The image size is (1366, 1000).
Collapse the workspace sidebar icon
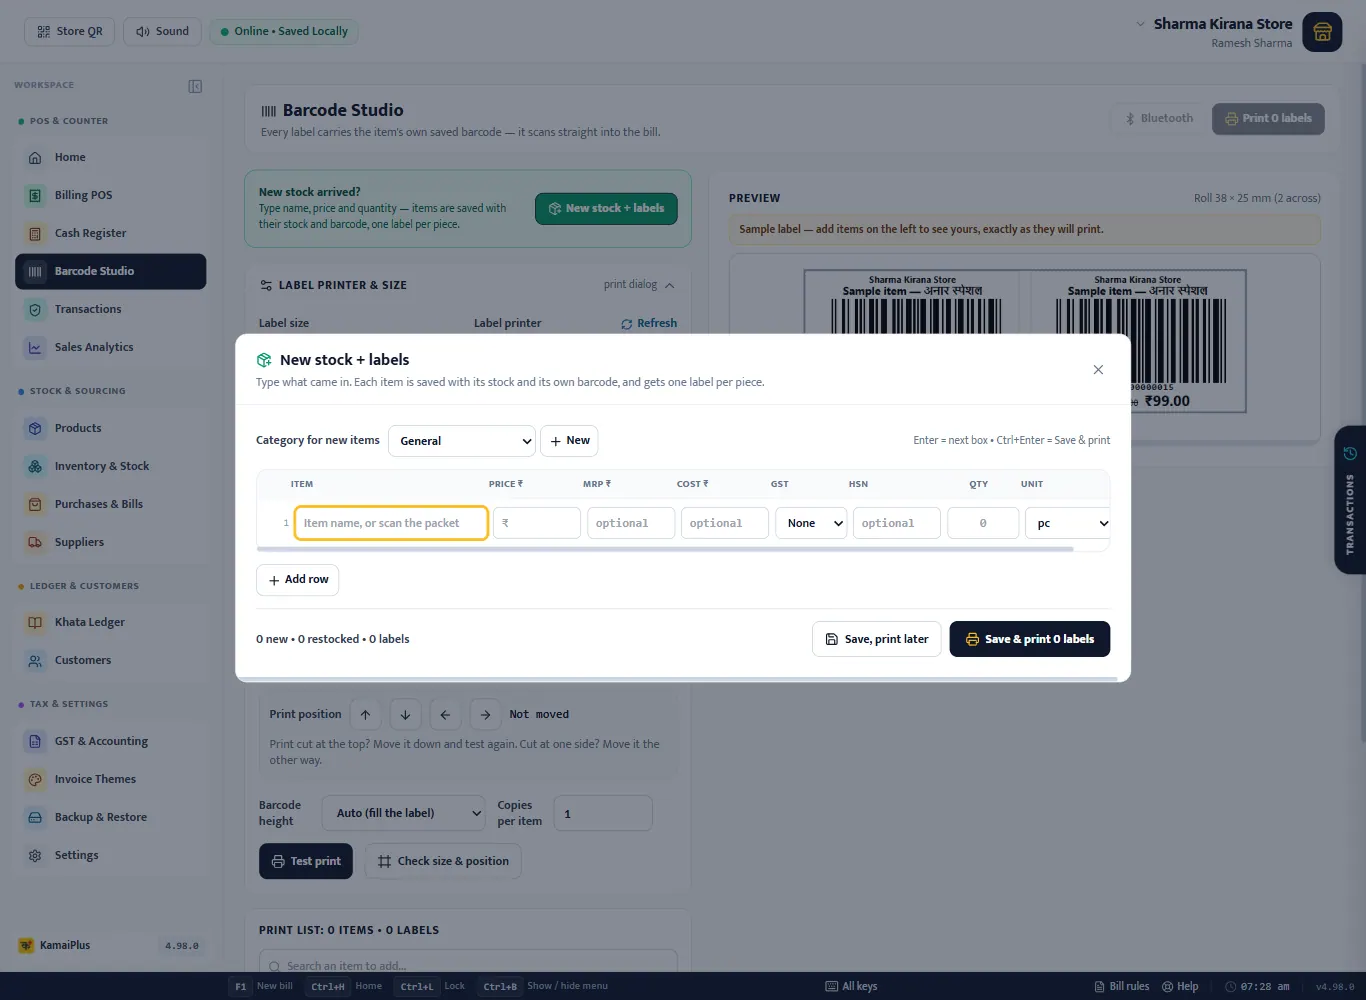tap(195, 86)
